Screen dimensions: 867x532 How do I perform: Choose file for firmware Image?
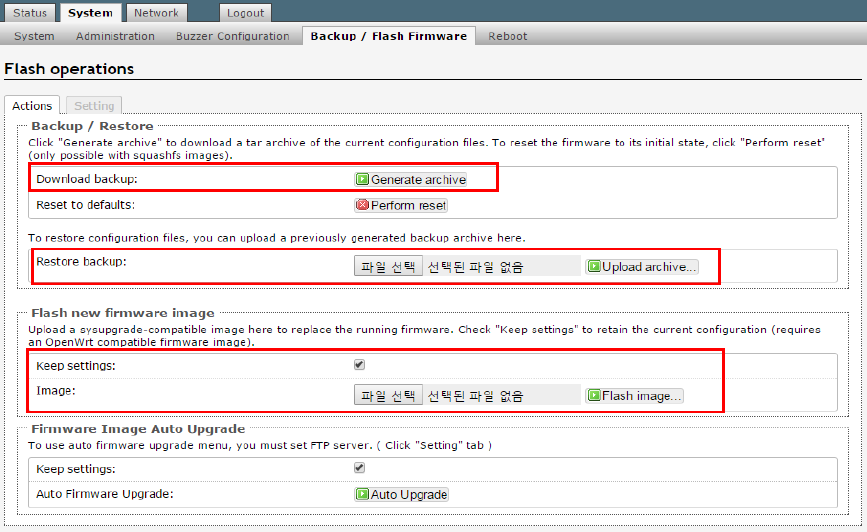pos(388,395)
